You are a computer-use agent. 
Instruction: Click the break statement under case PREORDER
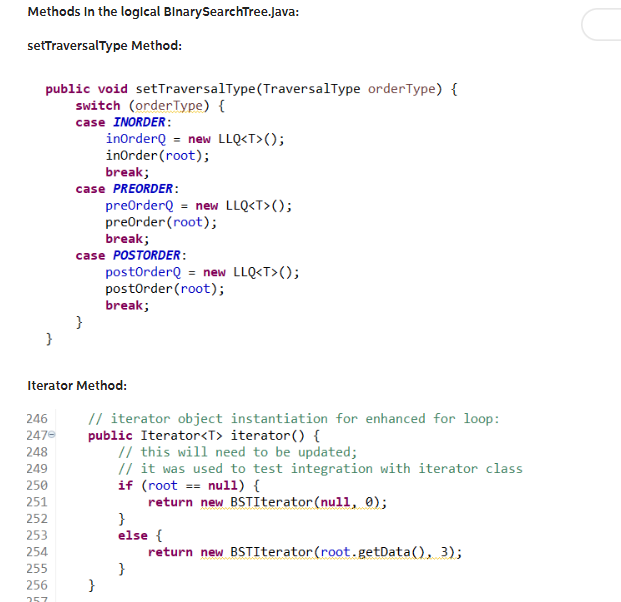point(127,239)
